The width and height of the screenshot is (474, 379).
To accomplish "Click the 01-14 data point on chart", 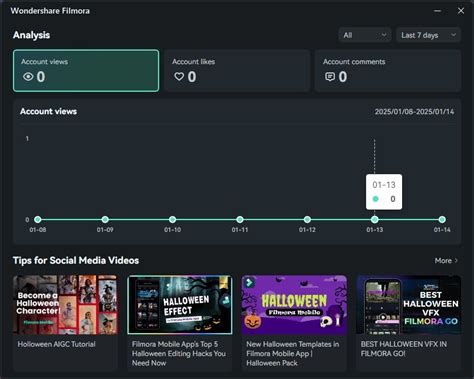I will 442,219.
